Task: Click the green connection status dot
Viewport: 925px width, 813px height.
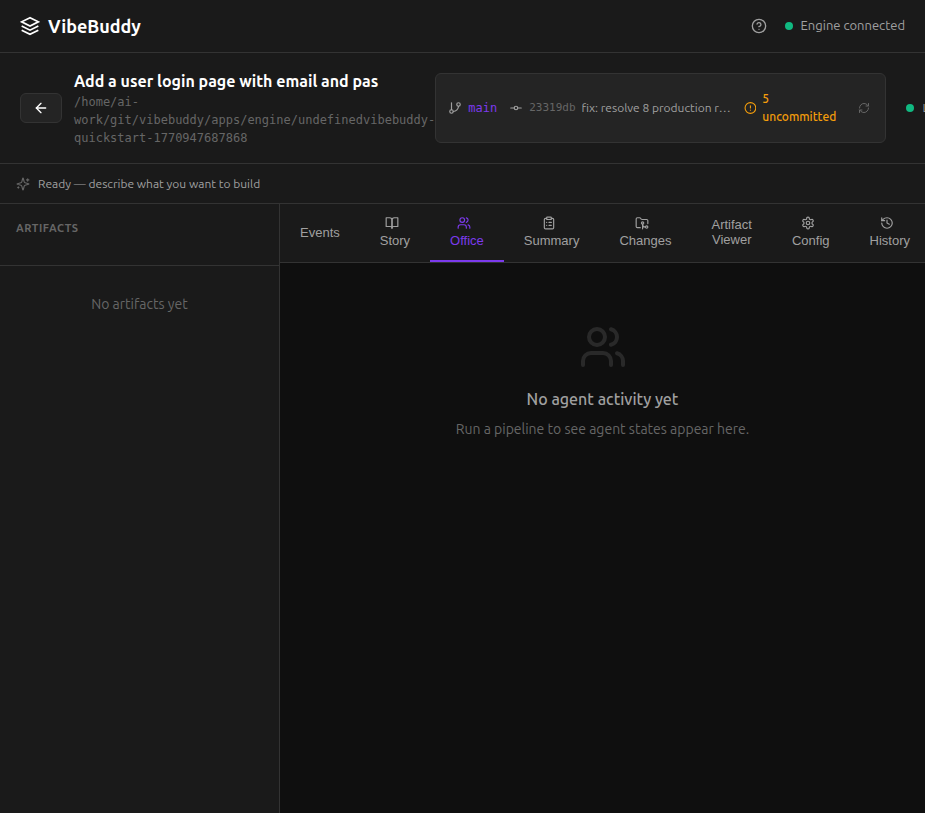Action: click(789, 25)
